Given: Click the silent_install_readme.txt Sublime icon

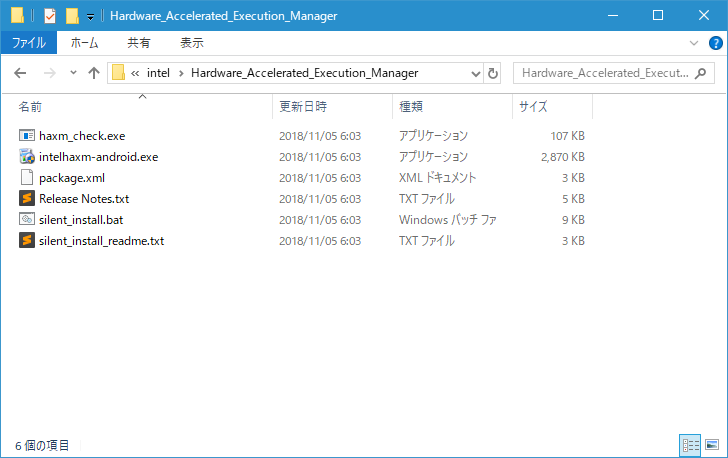Looking at the screenshot, I should coord(27,241).
